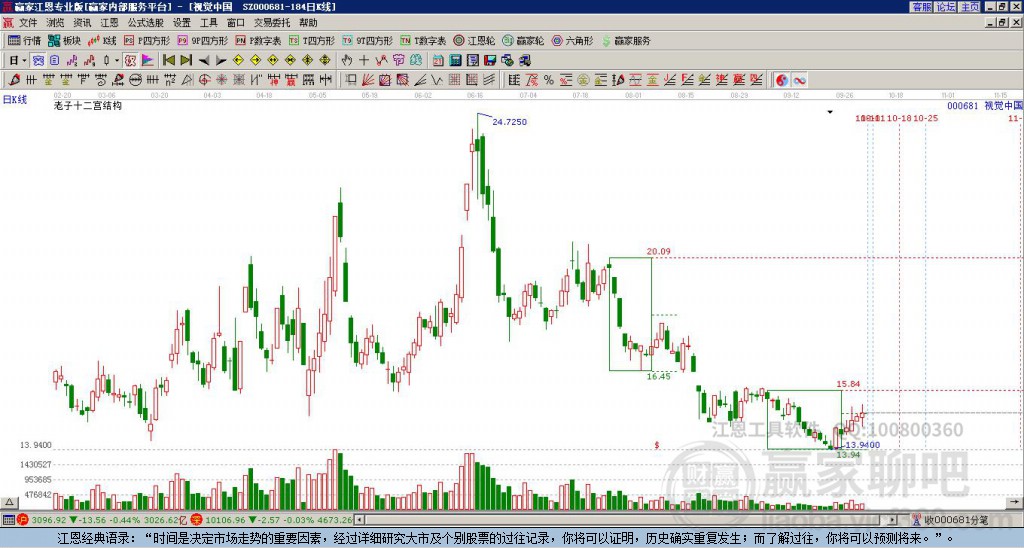Viewport: 1024px width, 548px height.
Task: Click the 主页 homepage button
Action: (970, 7)
